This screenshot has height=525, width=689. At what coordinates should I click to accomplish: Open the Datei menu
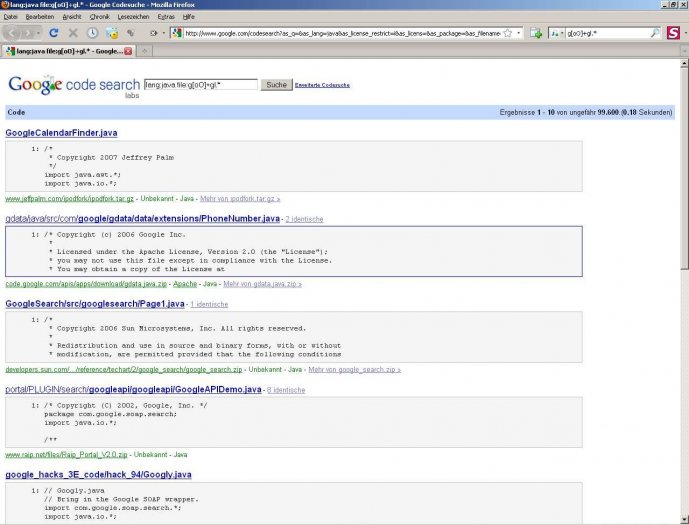point(11,17)
